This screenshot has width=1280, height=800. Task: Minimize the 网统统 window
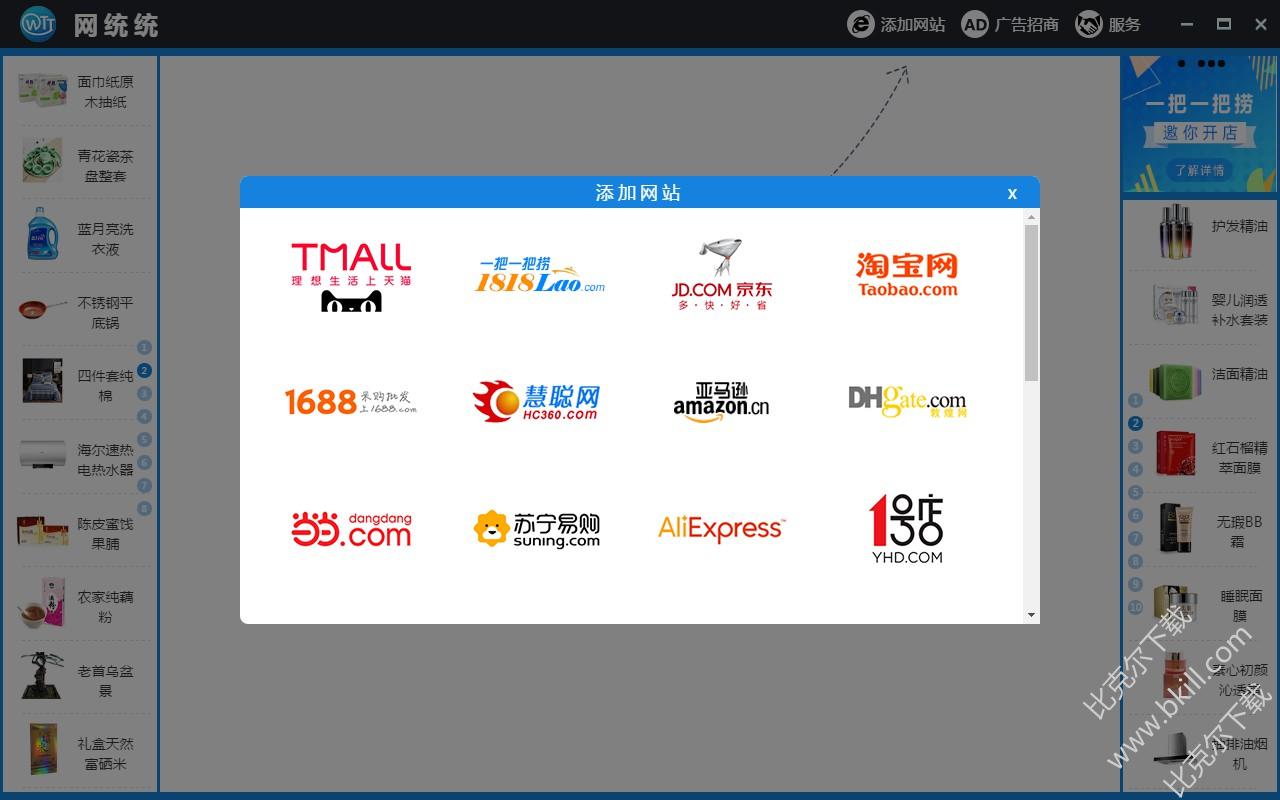tap(1187, 24)
